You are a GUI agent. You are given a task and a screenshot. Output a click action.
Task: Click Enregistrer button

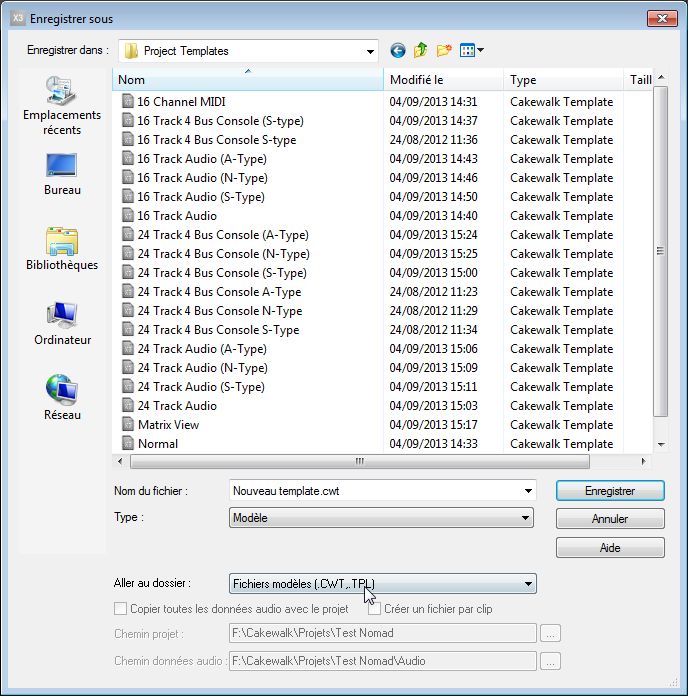pos(610,491)
